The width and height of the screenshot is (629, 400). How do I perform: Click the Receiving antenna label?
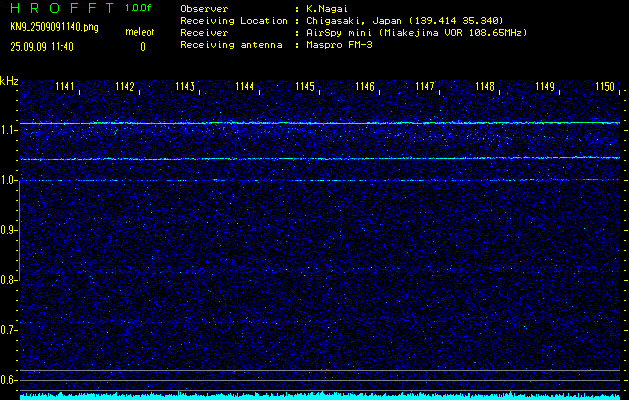tap(231, 45)
